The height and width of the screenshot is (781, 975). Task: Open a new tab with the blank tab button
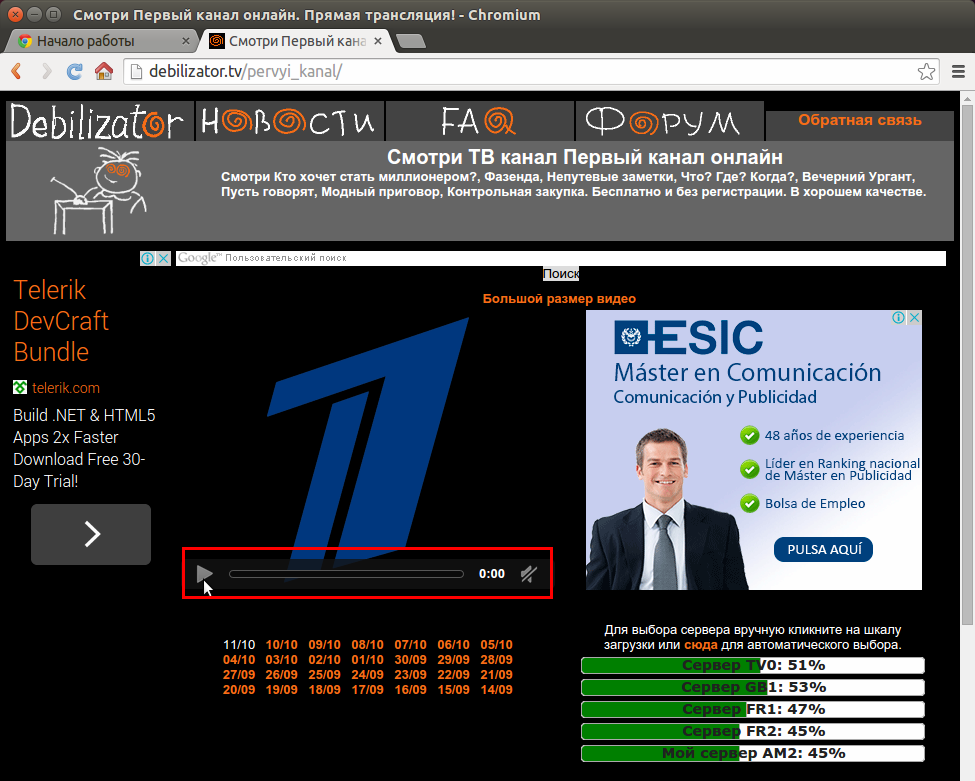411,41
